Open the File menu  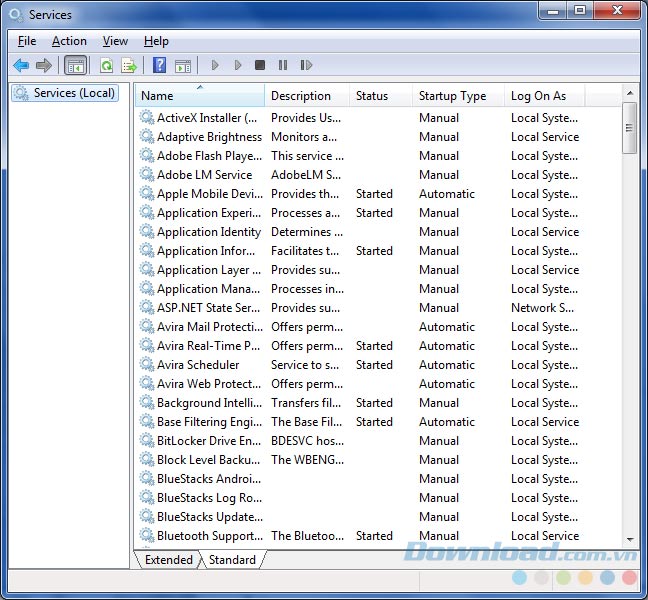(27, 41)
